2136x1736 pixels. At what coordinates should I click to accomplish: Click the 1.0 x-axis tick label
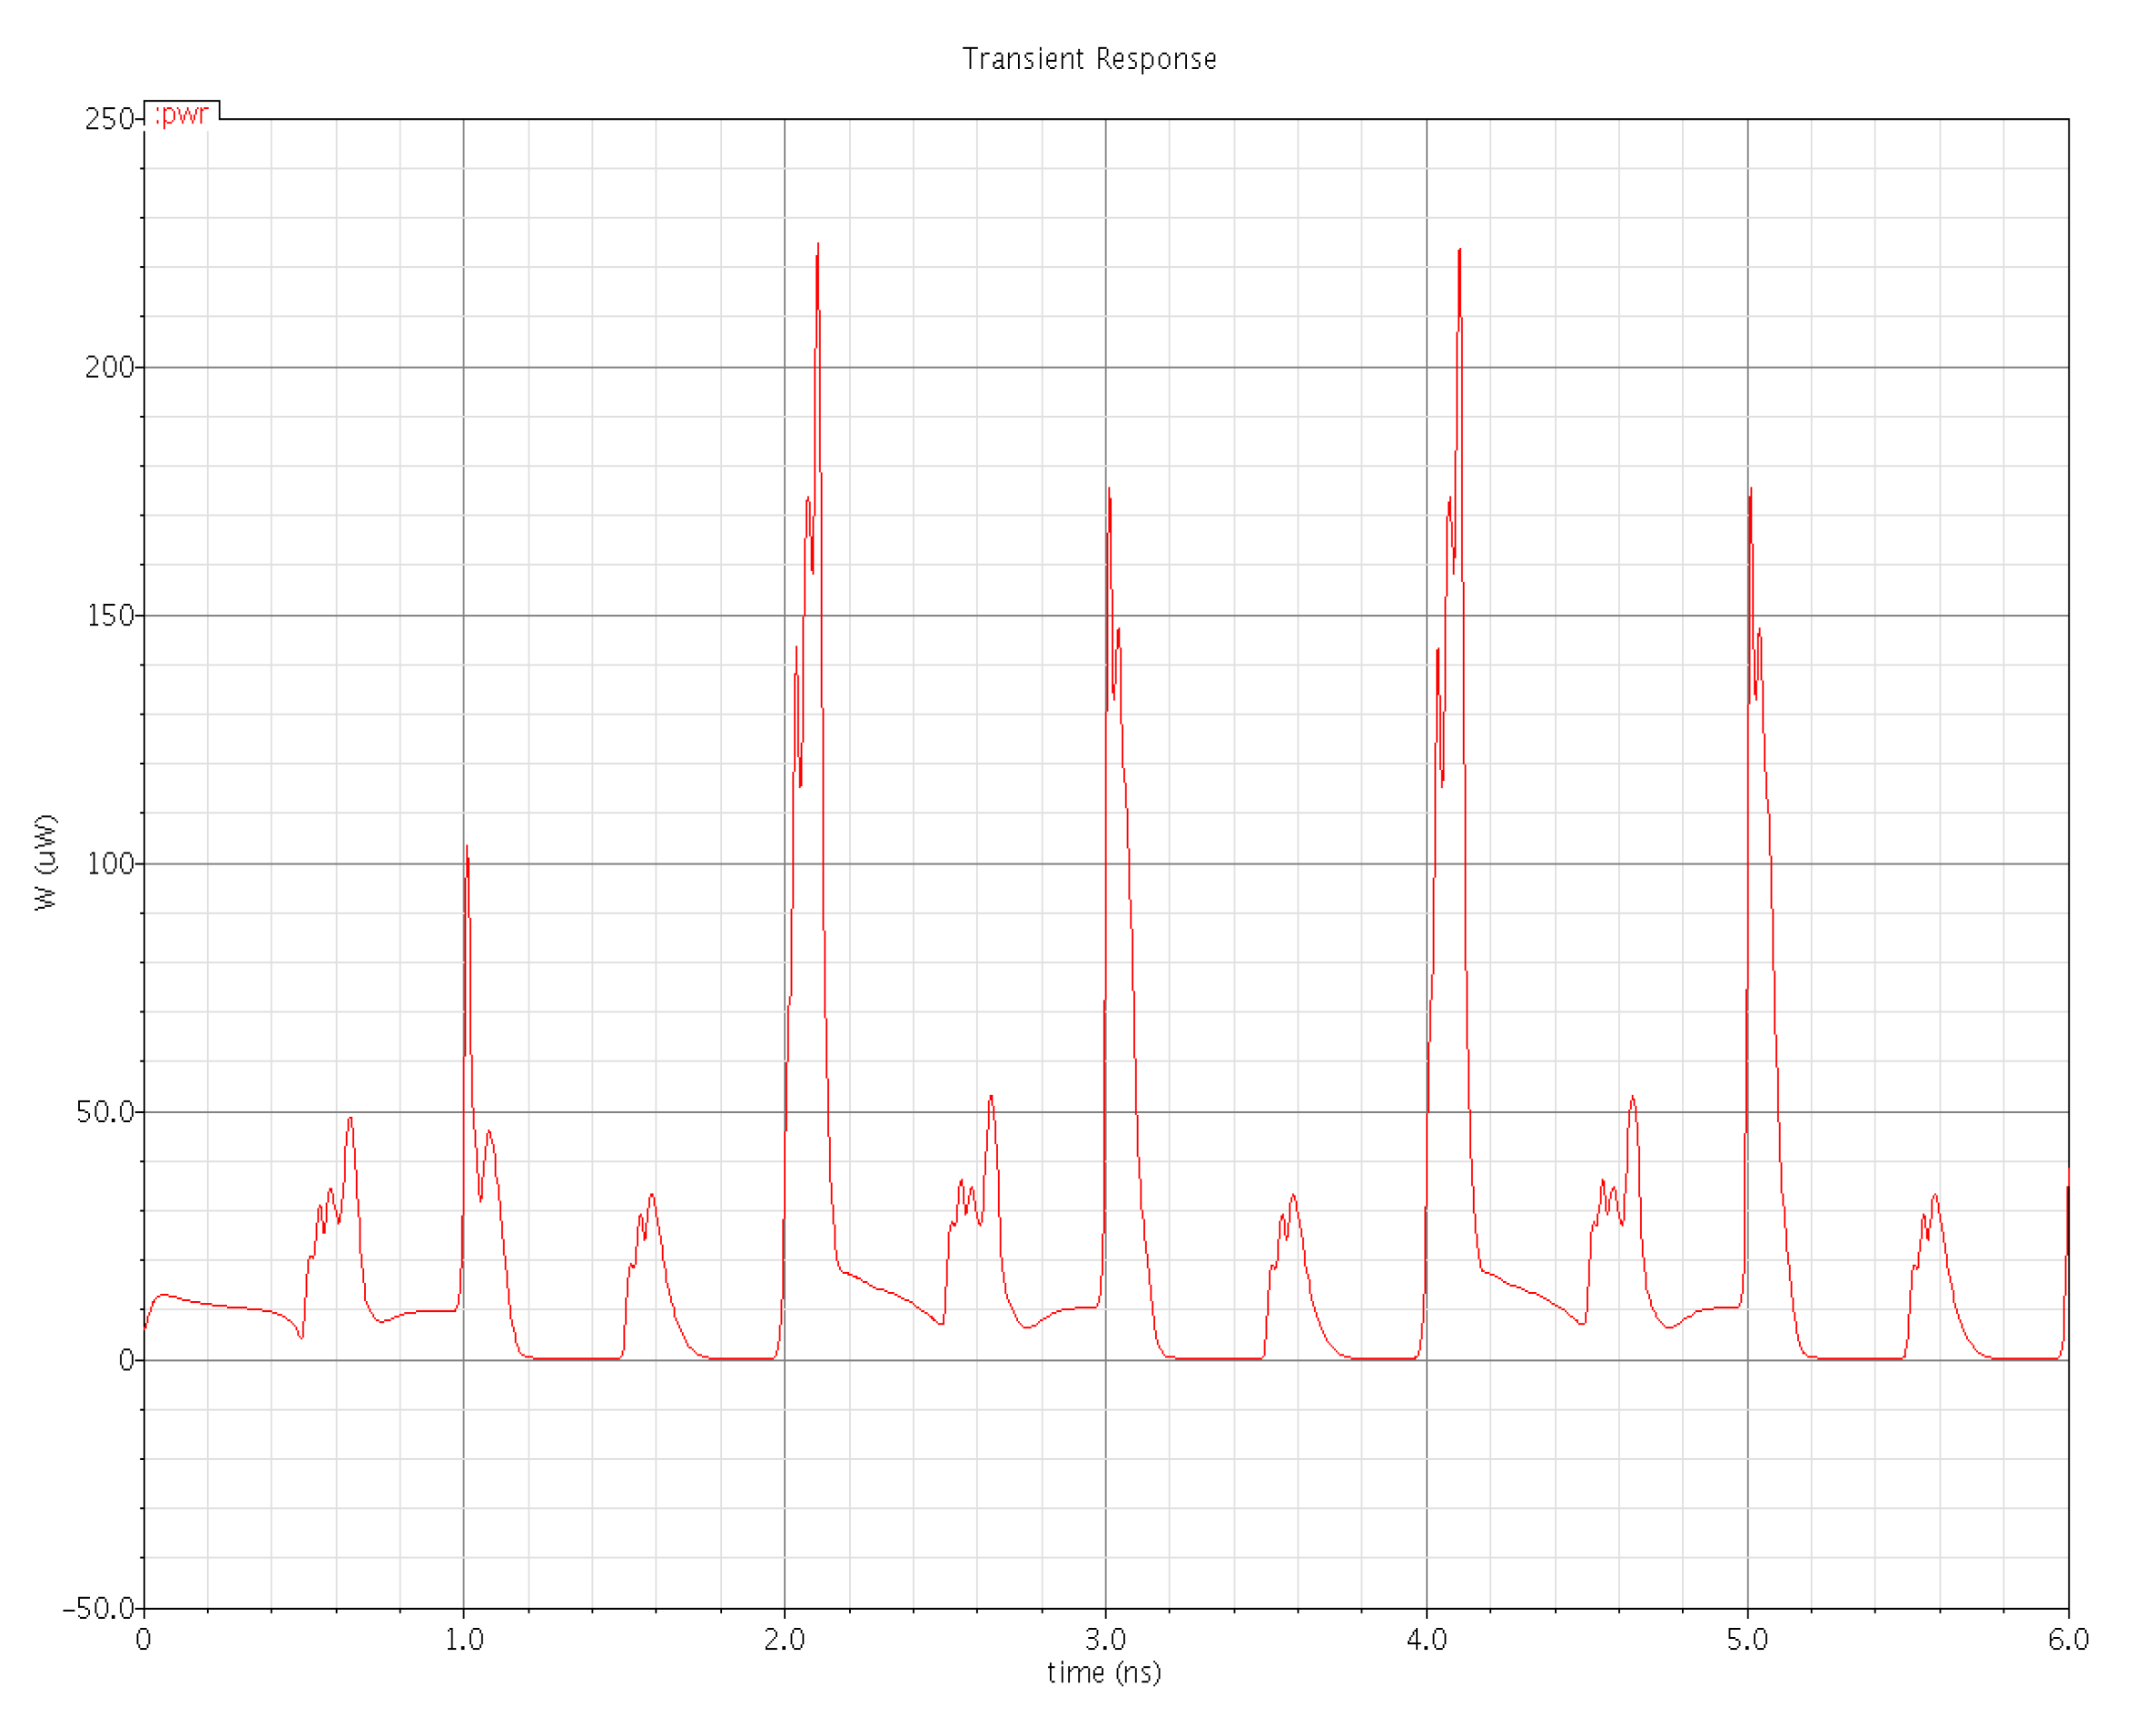coord(464,1640)
